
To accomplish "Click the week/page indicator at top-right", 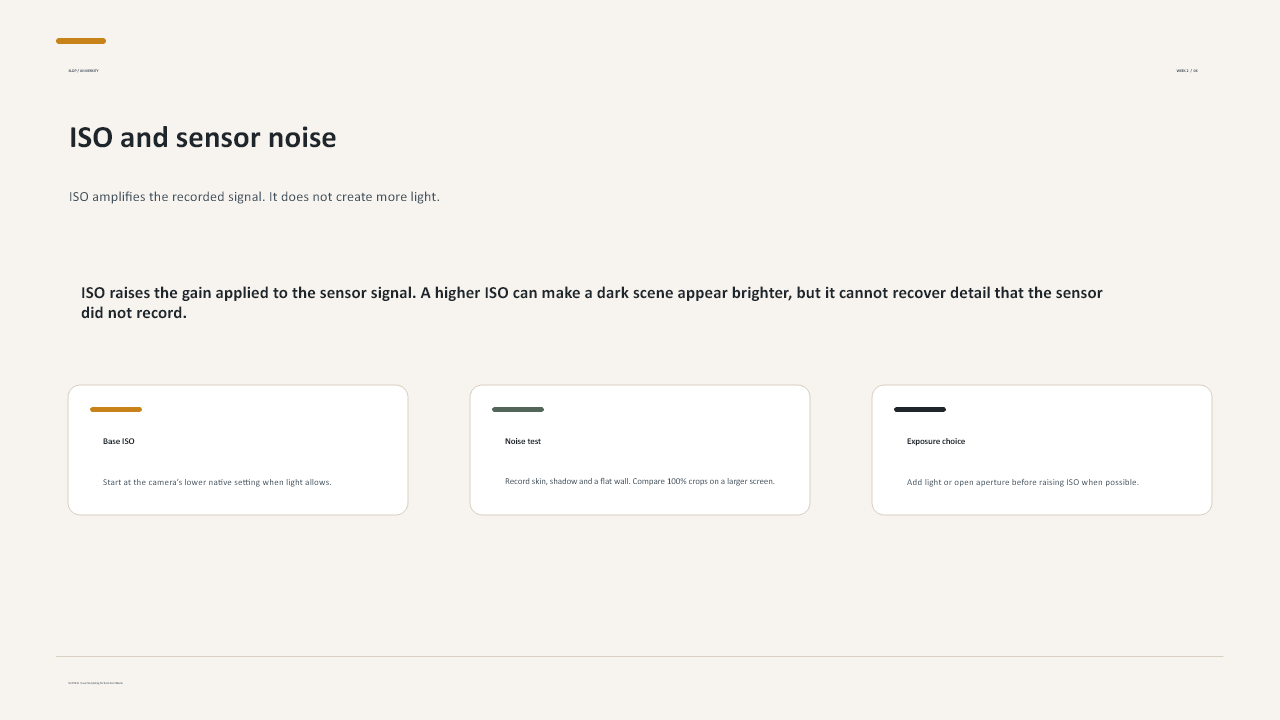I will [x=1187, y=71].
